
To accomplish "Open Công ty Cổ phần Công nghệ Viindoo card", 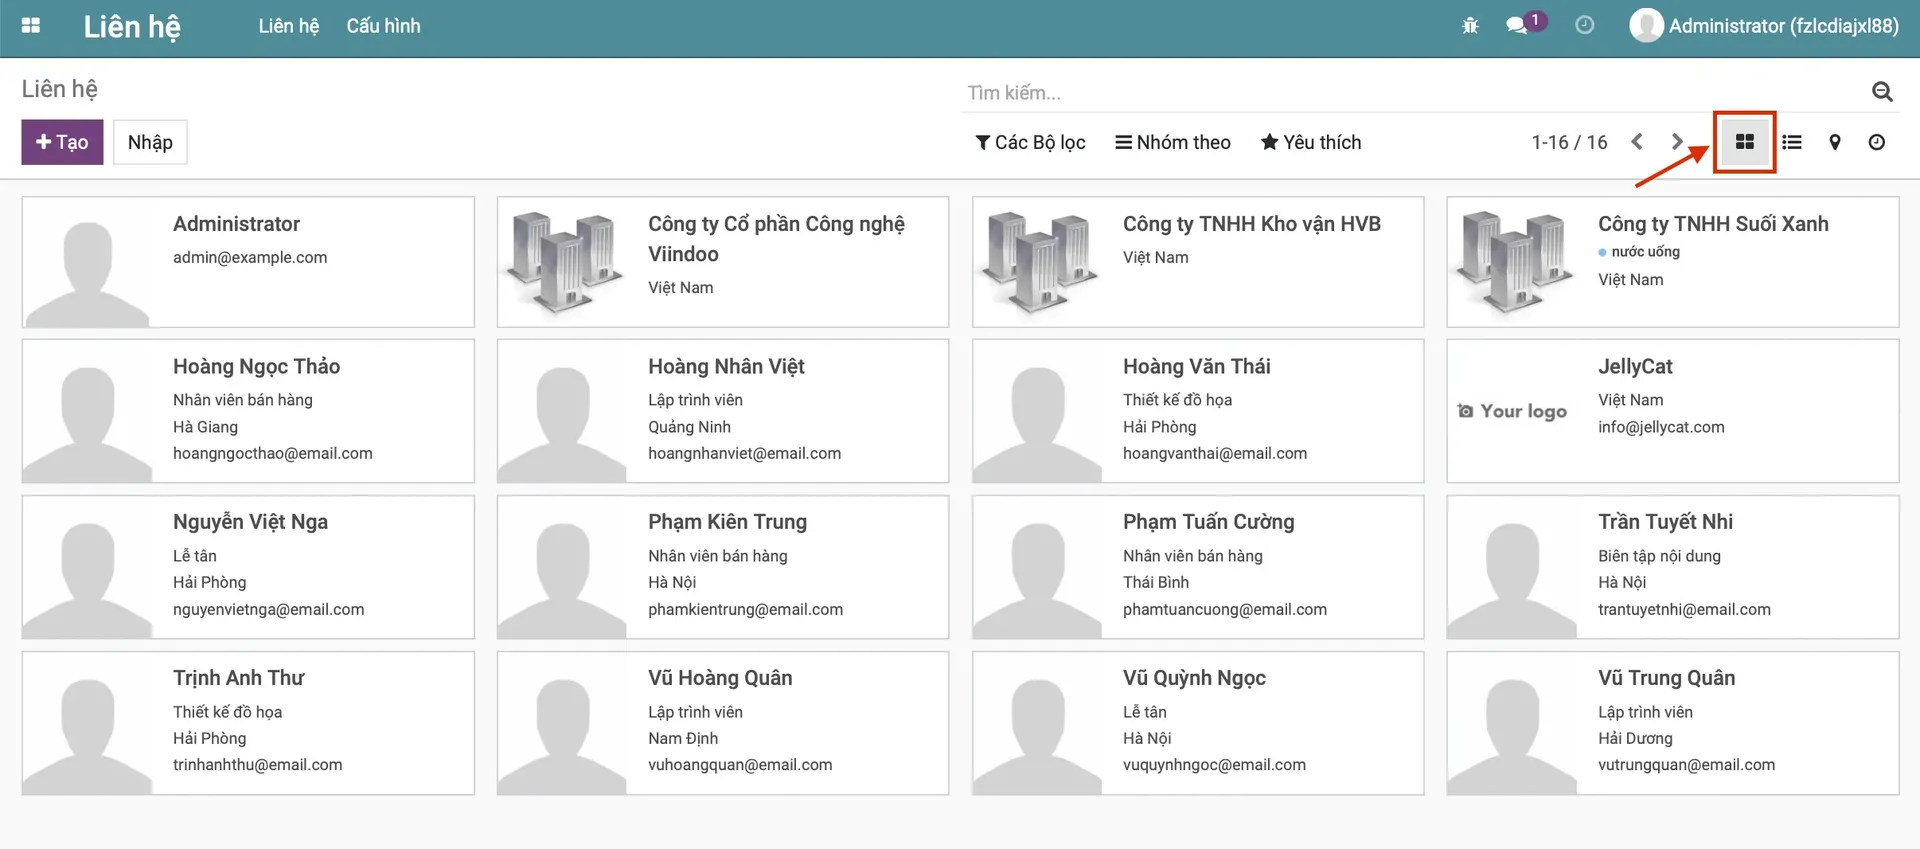I will 723,262.
